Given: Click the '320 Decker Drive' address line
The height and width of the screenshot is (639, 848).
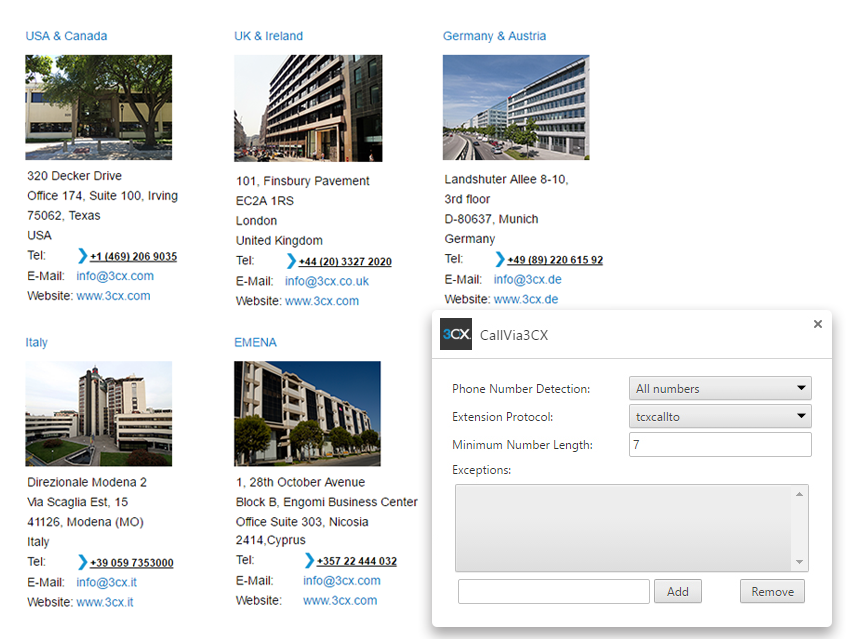Looking at the screenshot, I should 75,176.
